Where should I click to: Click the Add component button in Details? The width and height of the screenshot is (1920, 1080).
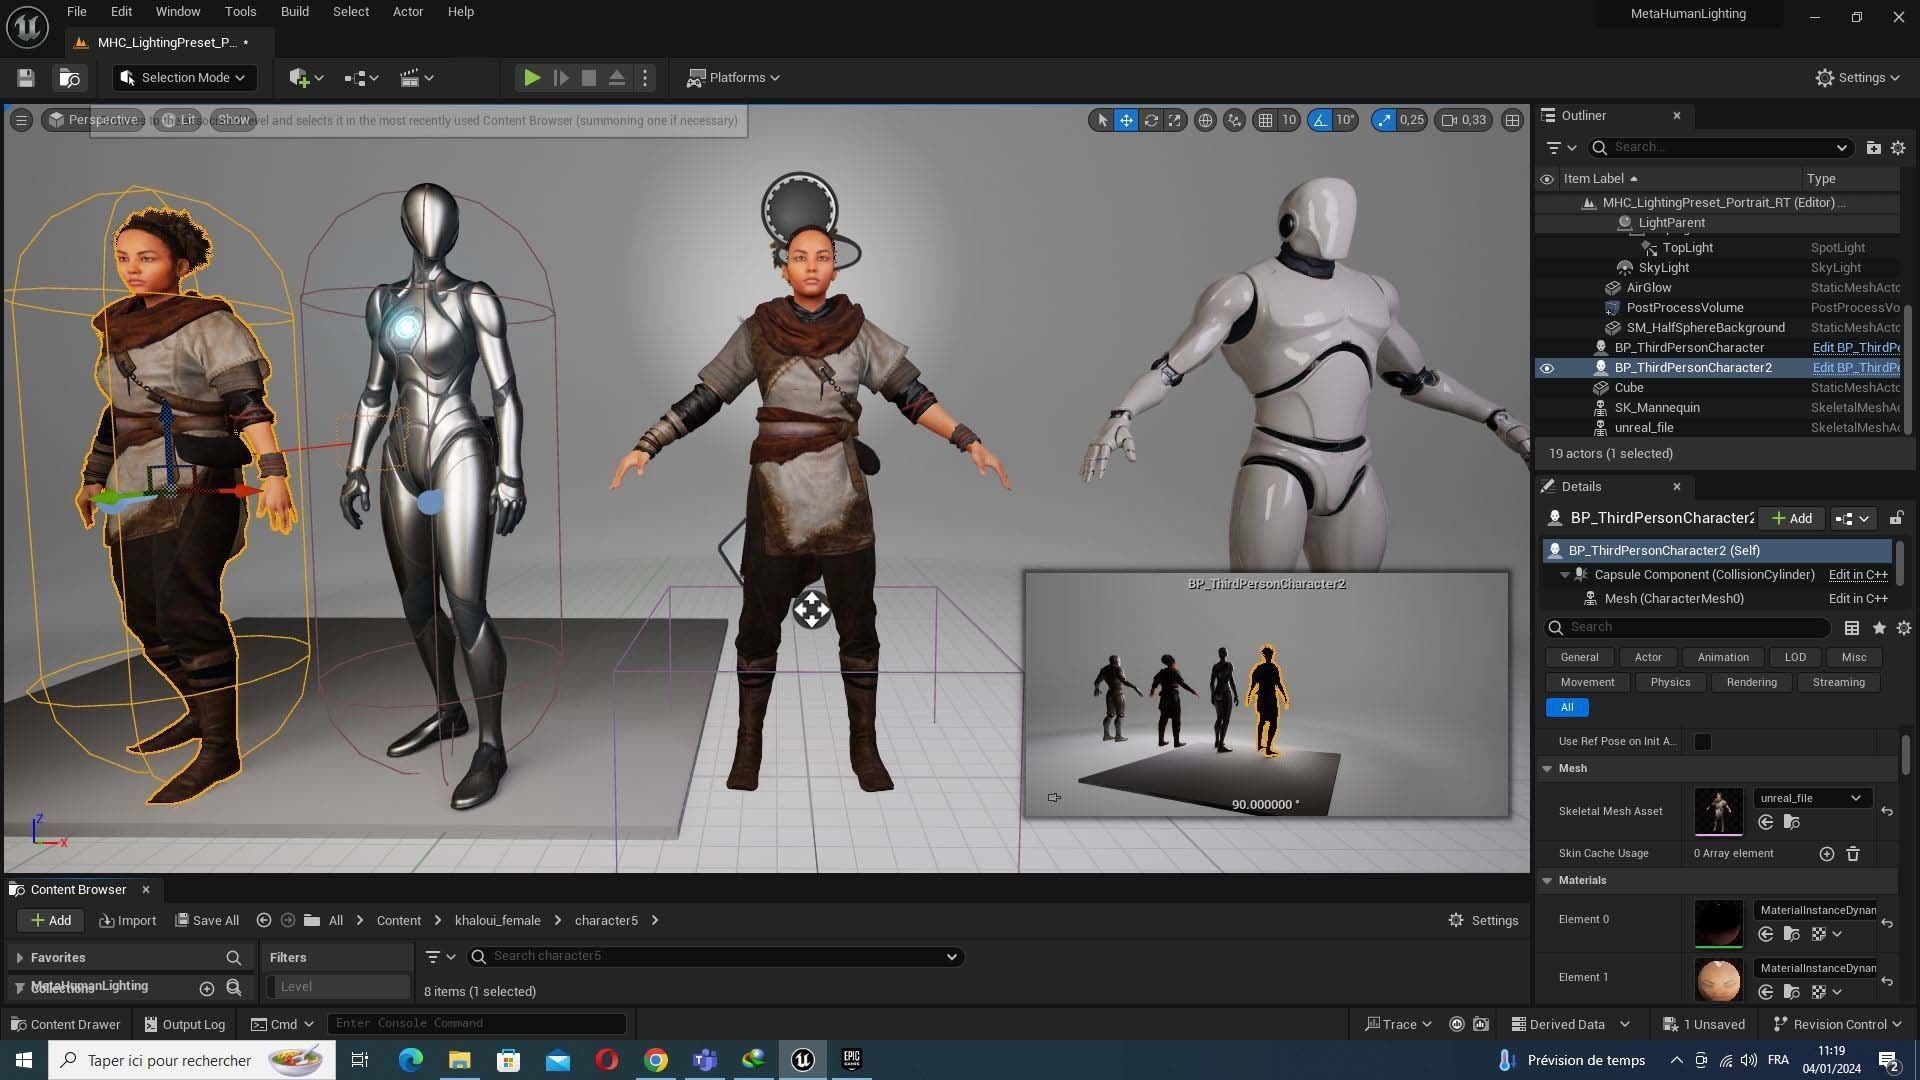point(1791,518)
